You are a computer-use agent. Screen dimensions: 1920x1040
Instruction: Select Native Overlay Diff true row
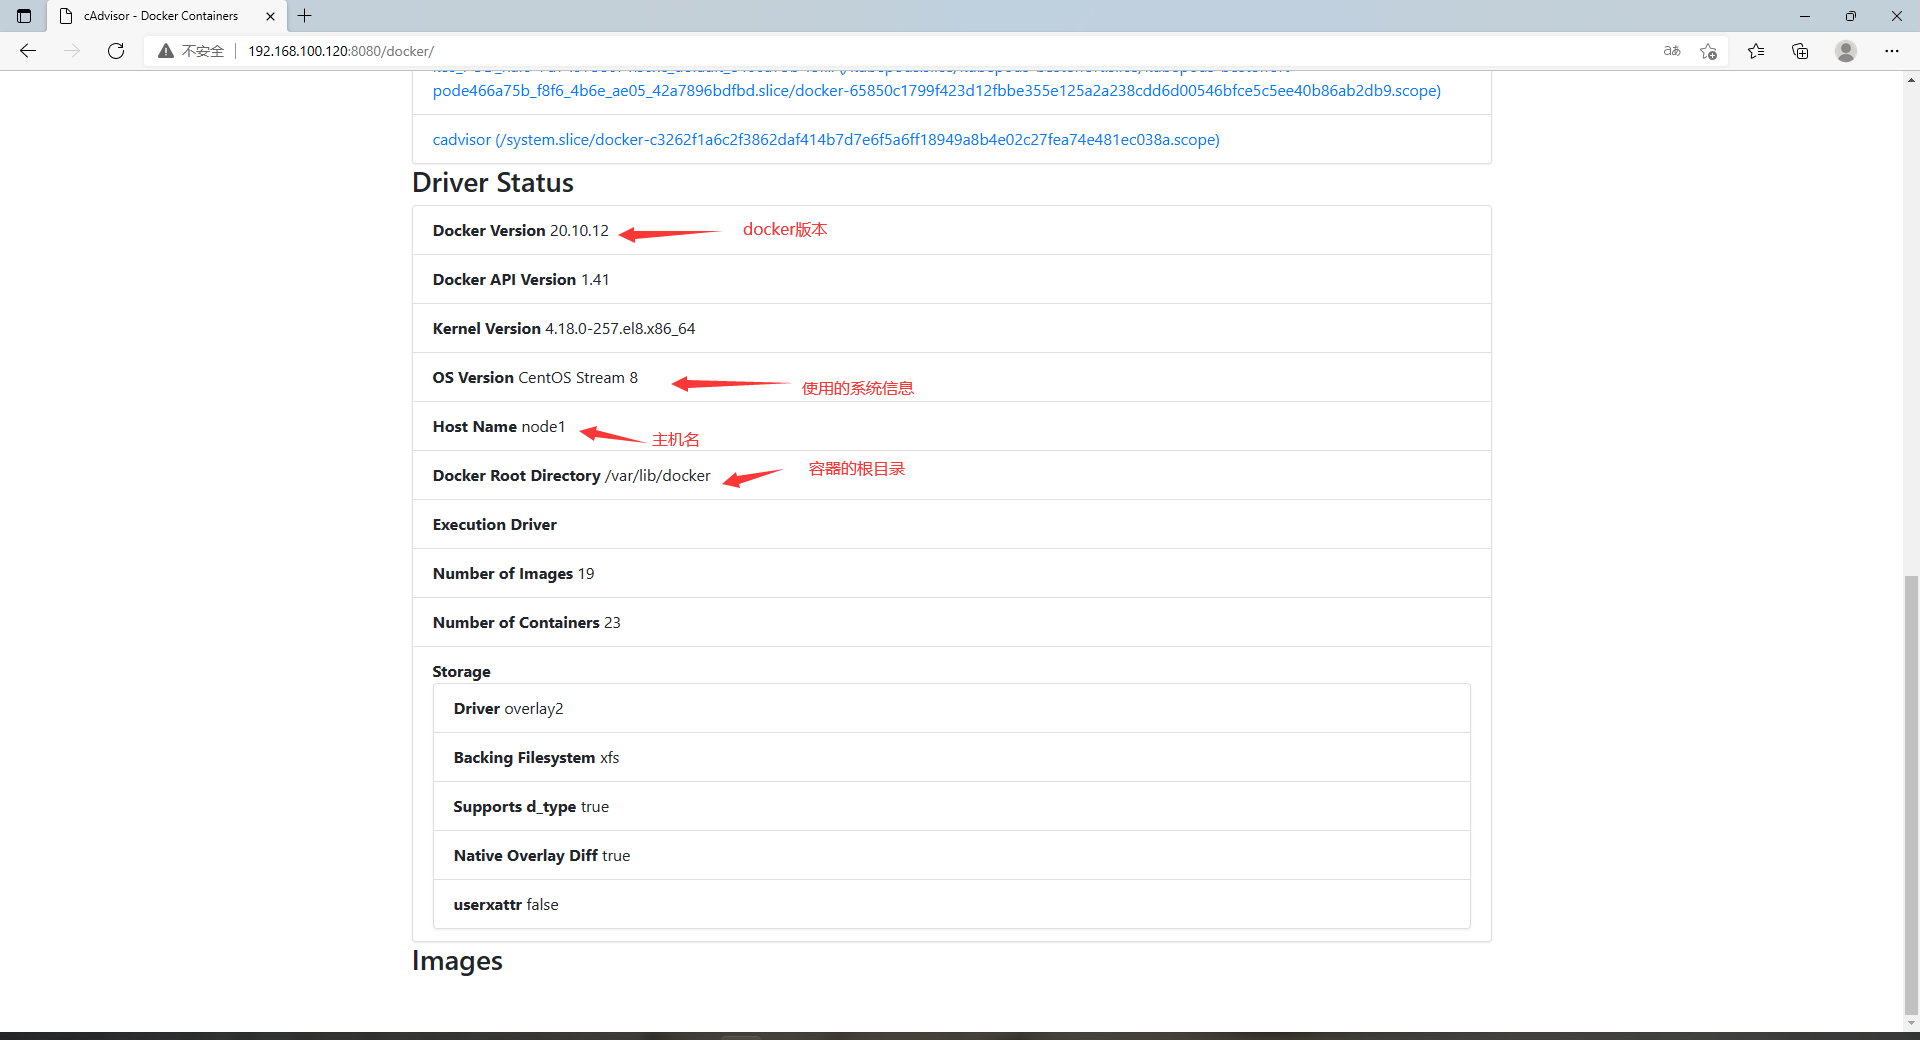[951, 855]
